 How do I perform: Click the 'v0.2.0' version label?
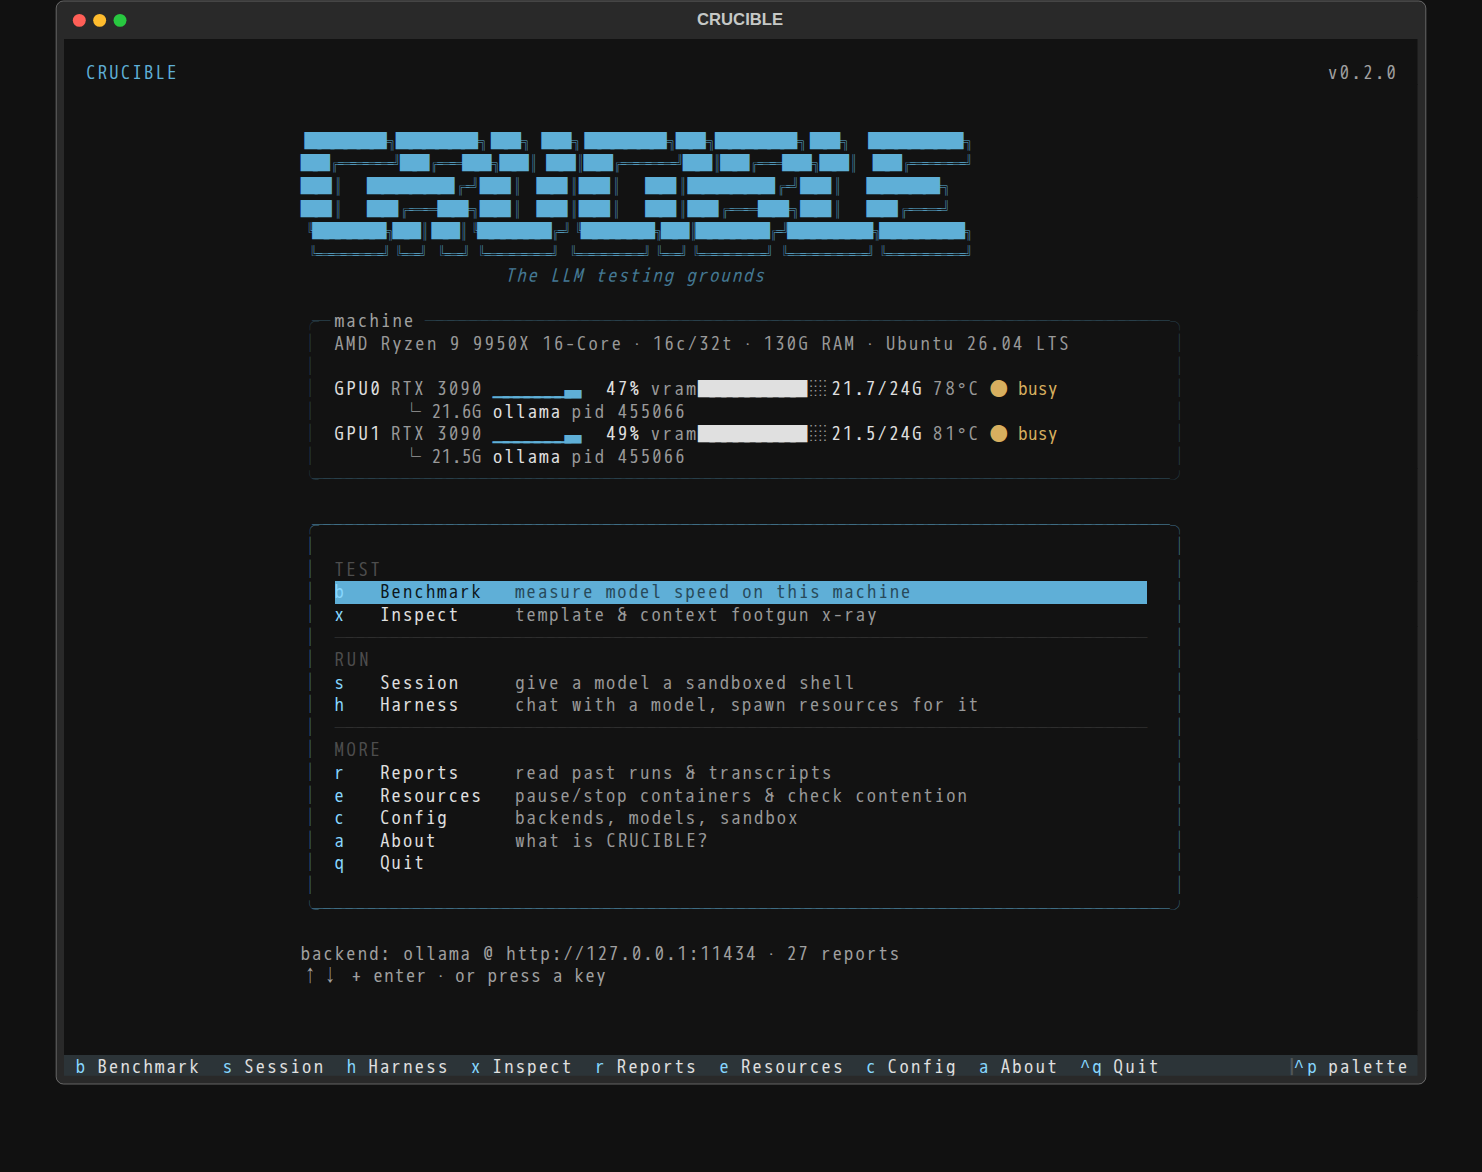pos(1362,73)
